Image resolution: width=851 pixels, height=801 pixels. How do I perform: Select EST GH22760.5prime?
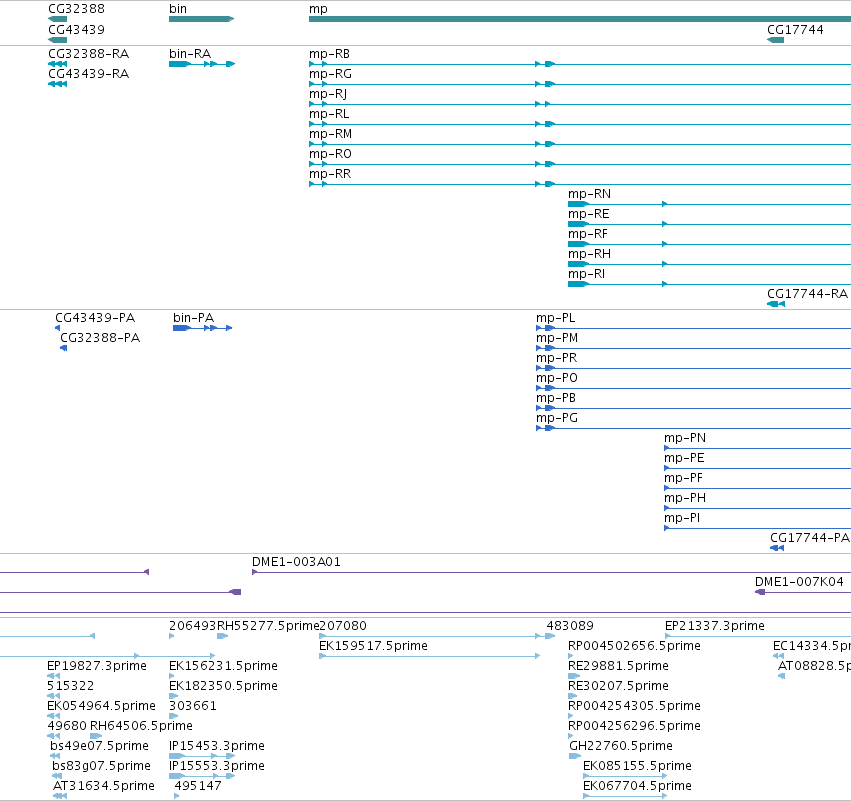(621, 746)
